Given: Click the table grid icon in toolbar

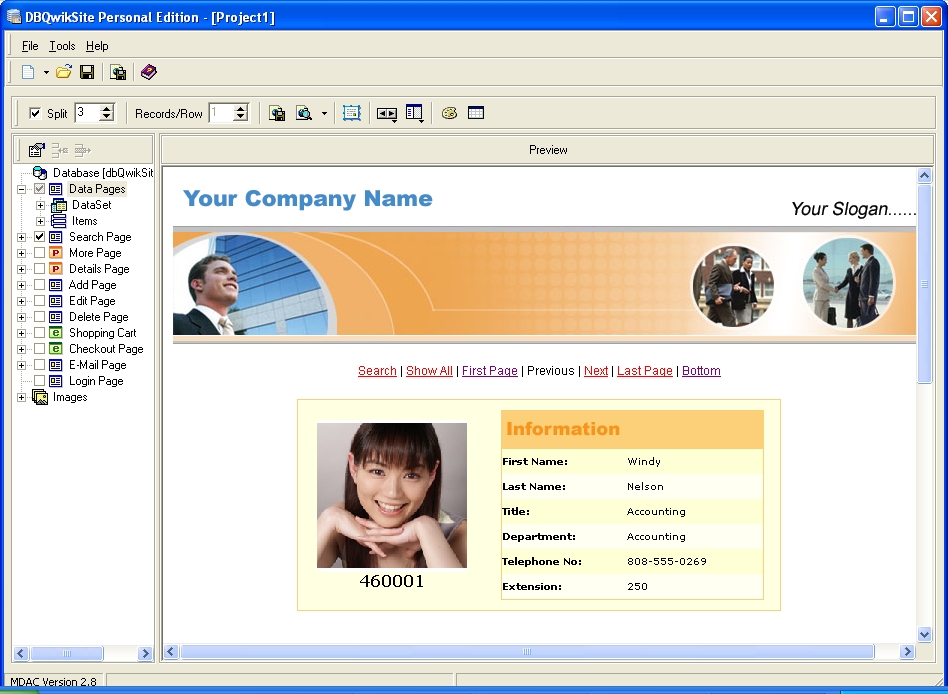Looking at the screenshot, I should pos(476,113).
